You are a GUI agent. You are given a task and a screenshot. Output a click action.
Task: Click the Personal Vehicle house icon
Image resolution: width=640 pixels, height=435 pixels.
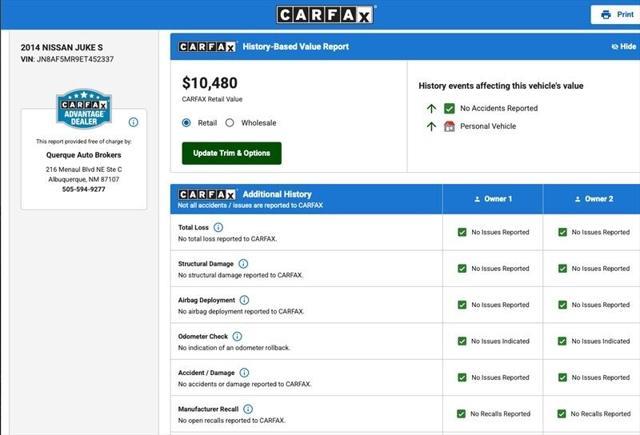pos(449,127)
